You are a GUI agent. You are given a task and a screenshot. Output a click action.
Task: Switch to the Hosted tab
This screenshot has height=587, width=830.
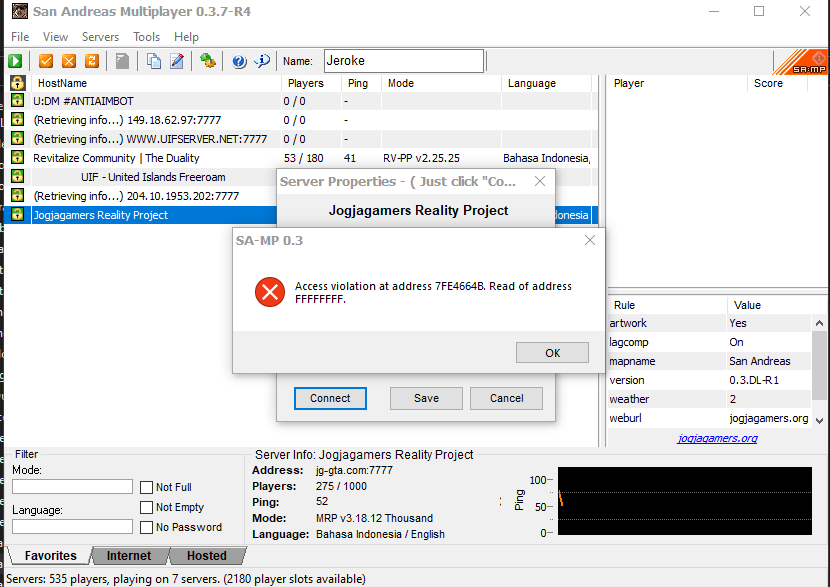coord(207,556)
